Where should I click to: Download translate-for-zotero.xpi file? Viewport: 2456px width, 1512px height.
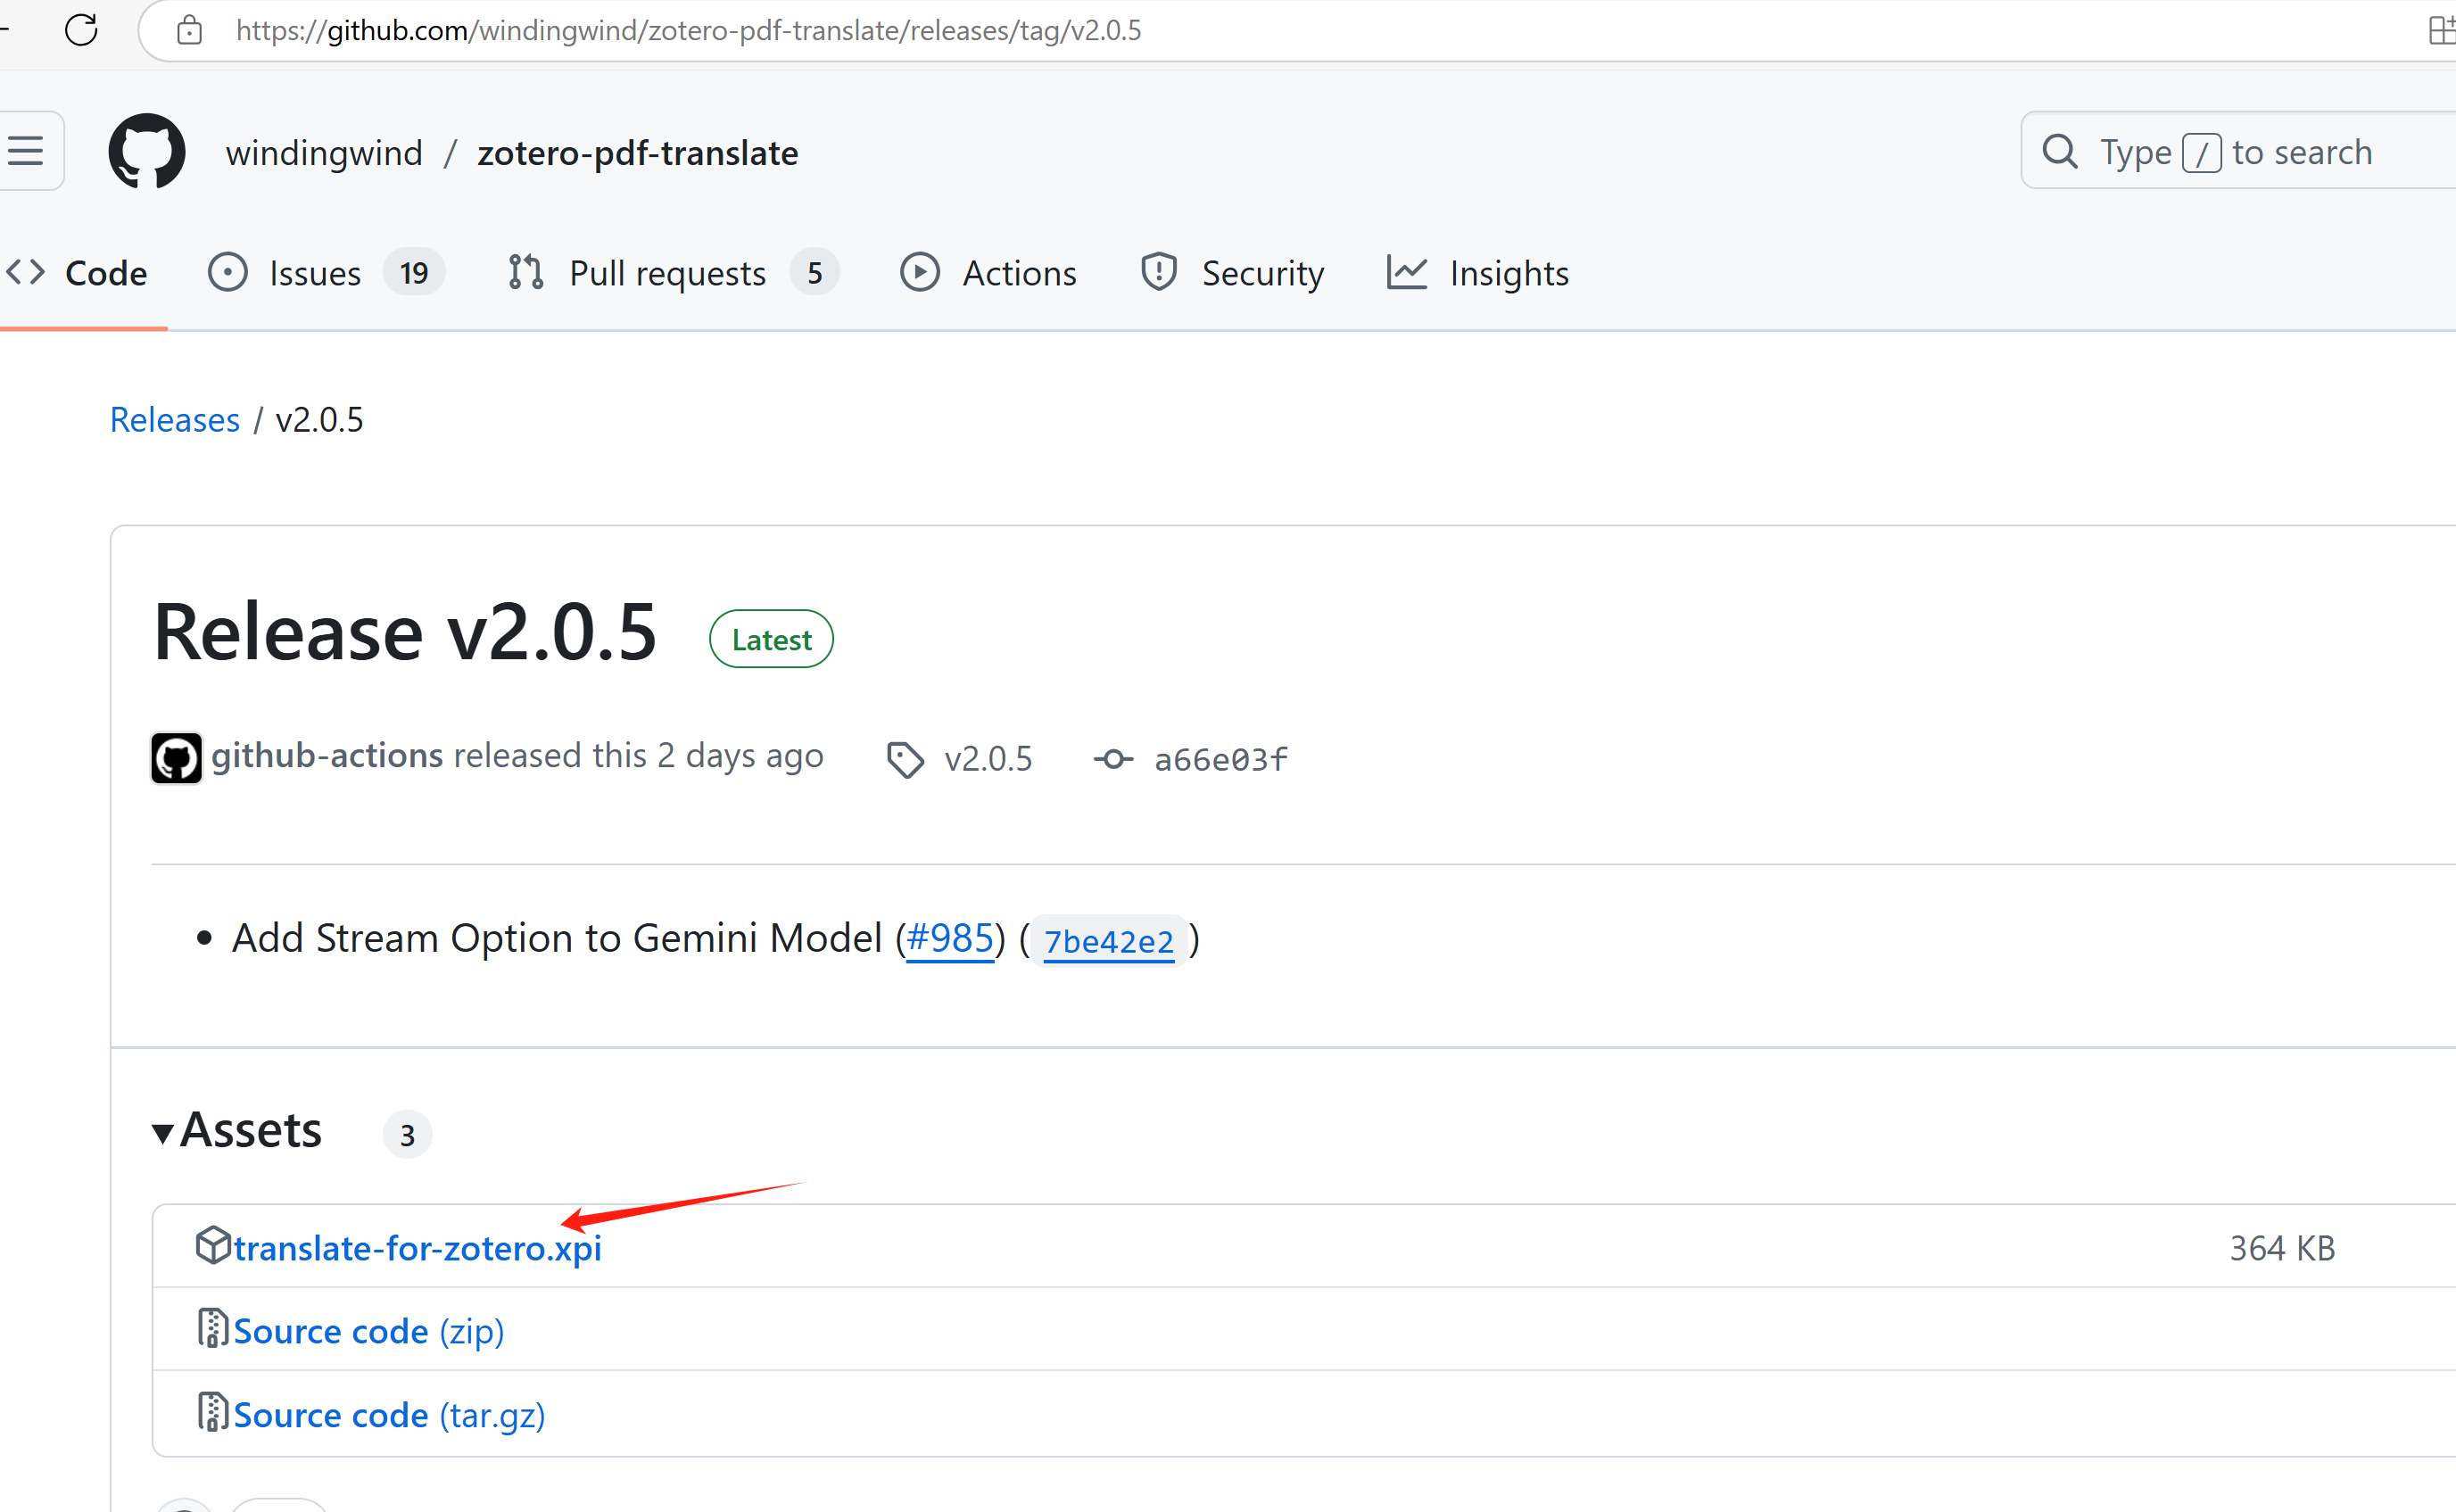tap(417, 1248)
